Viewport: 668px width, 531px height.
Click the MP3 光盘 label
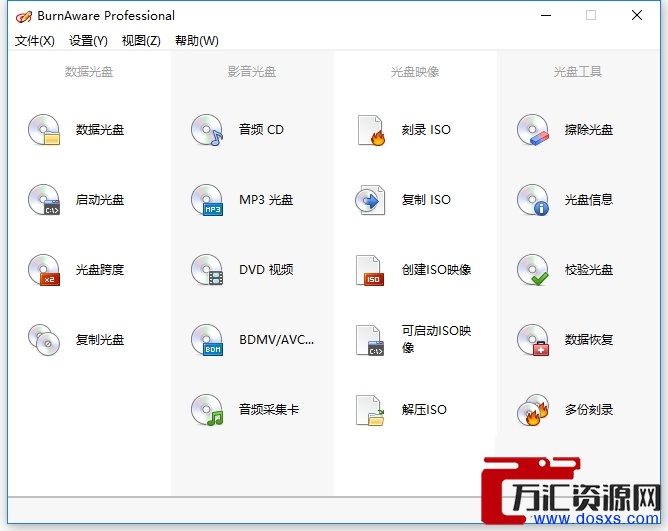point(266,199)
